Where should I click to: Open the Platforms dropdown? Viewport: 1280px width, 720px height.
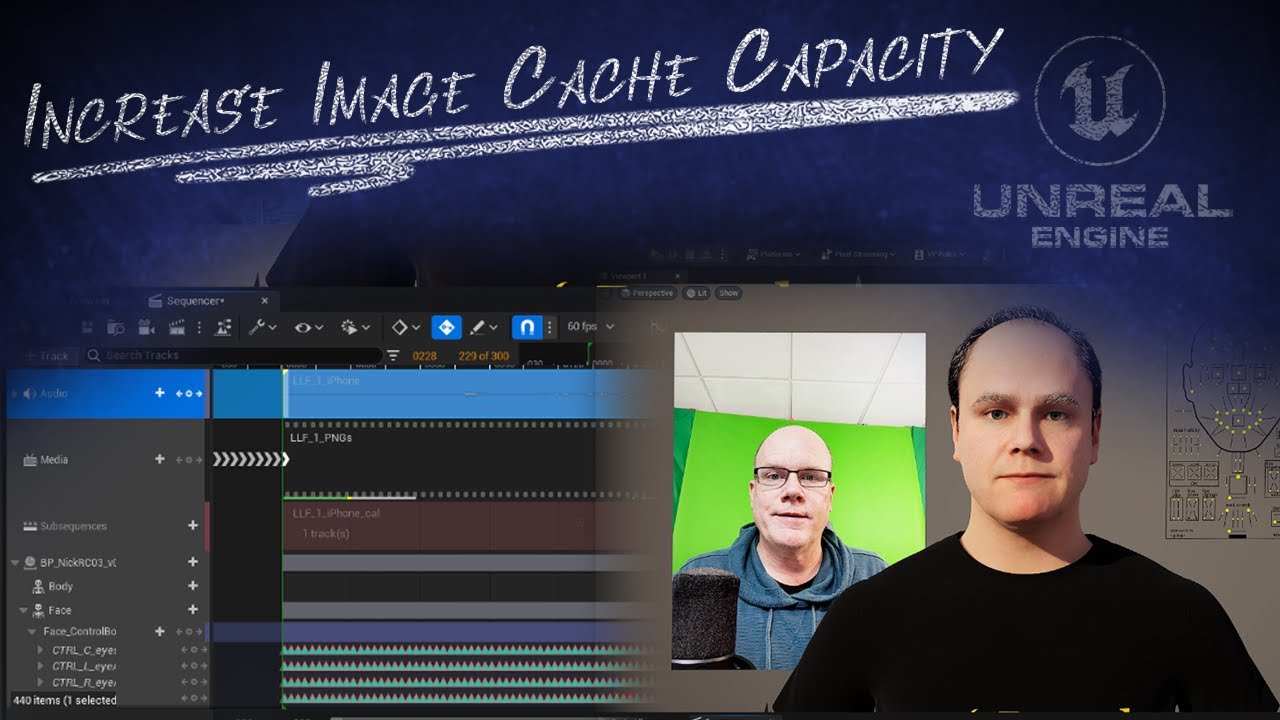pyautogui.click(x=773, y=254)
